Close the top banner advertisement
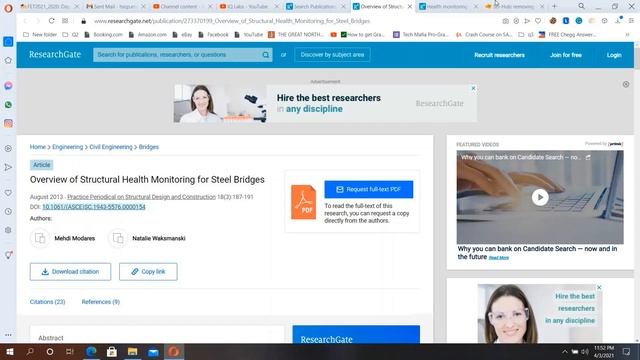This screenshot has width=640, height=360. tap(473, 88)
